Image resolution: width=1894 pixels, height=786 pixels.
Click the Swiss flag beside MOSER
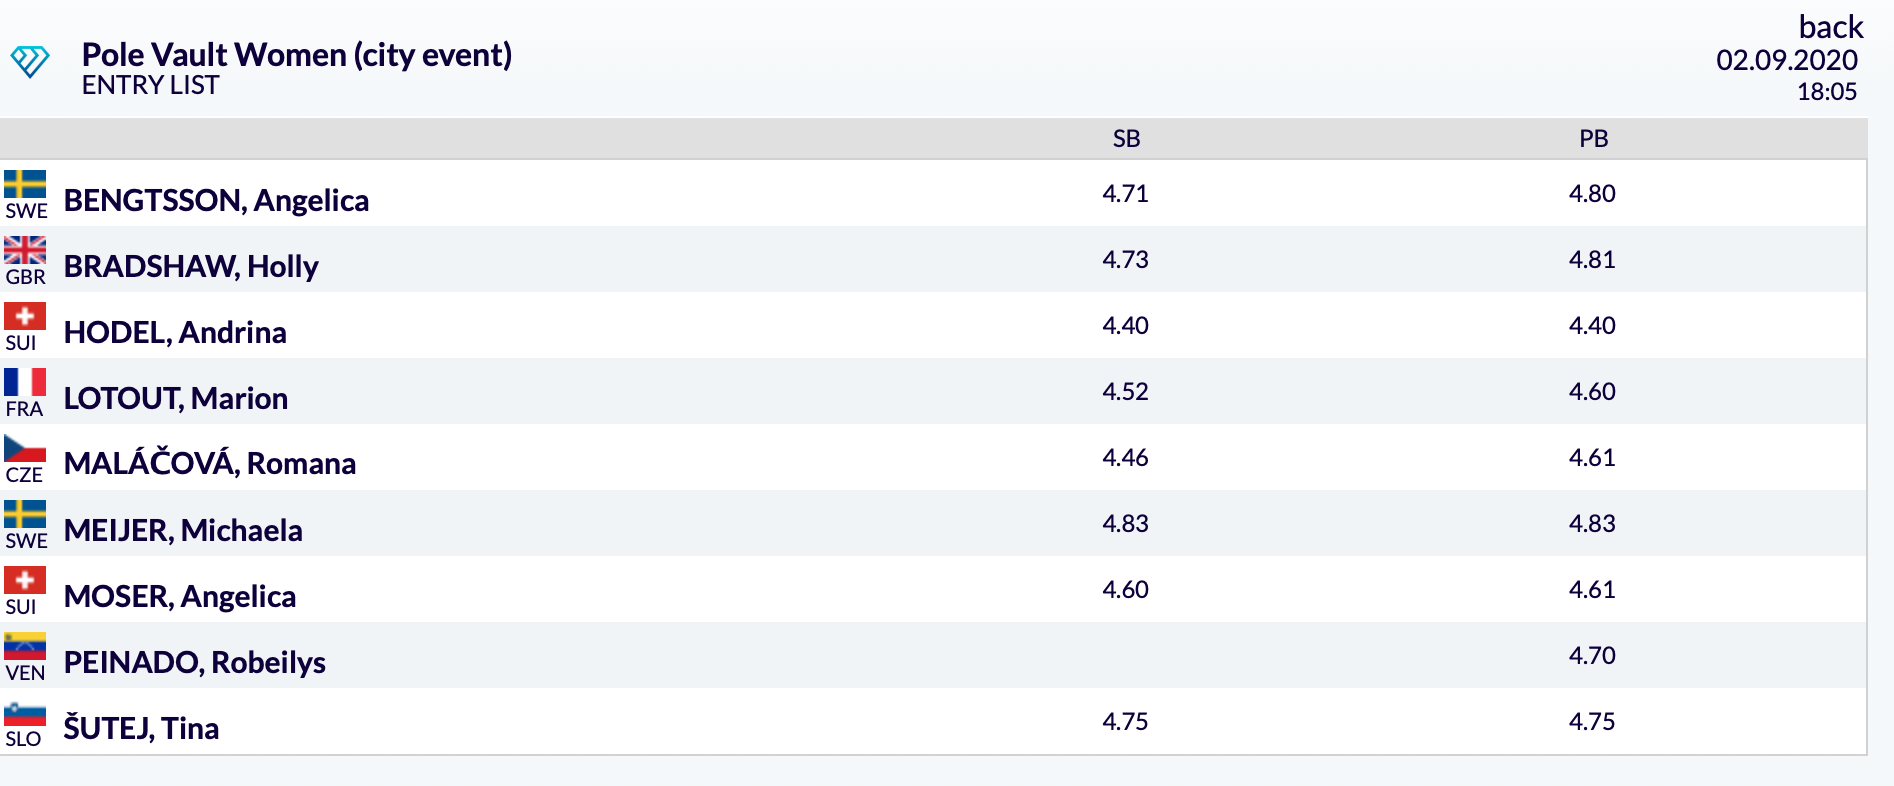click(25, 580)
